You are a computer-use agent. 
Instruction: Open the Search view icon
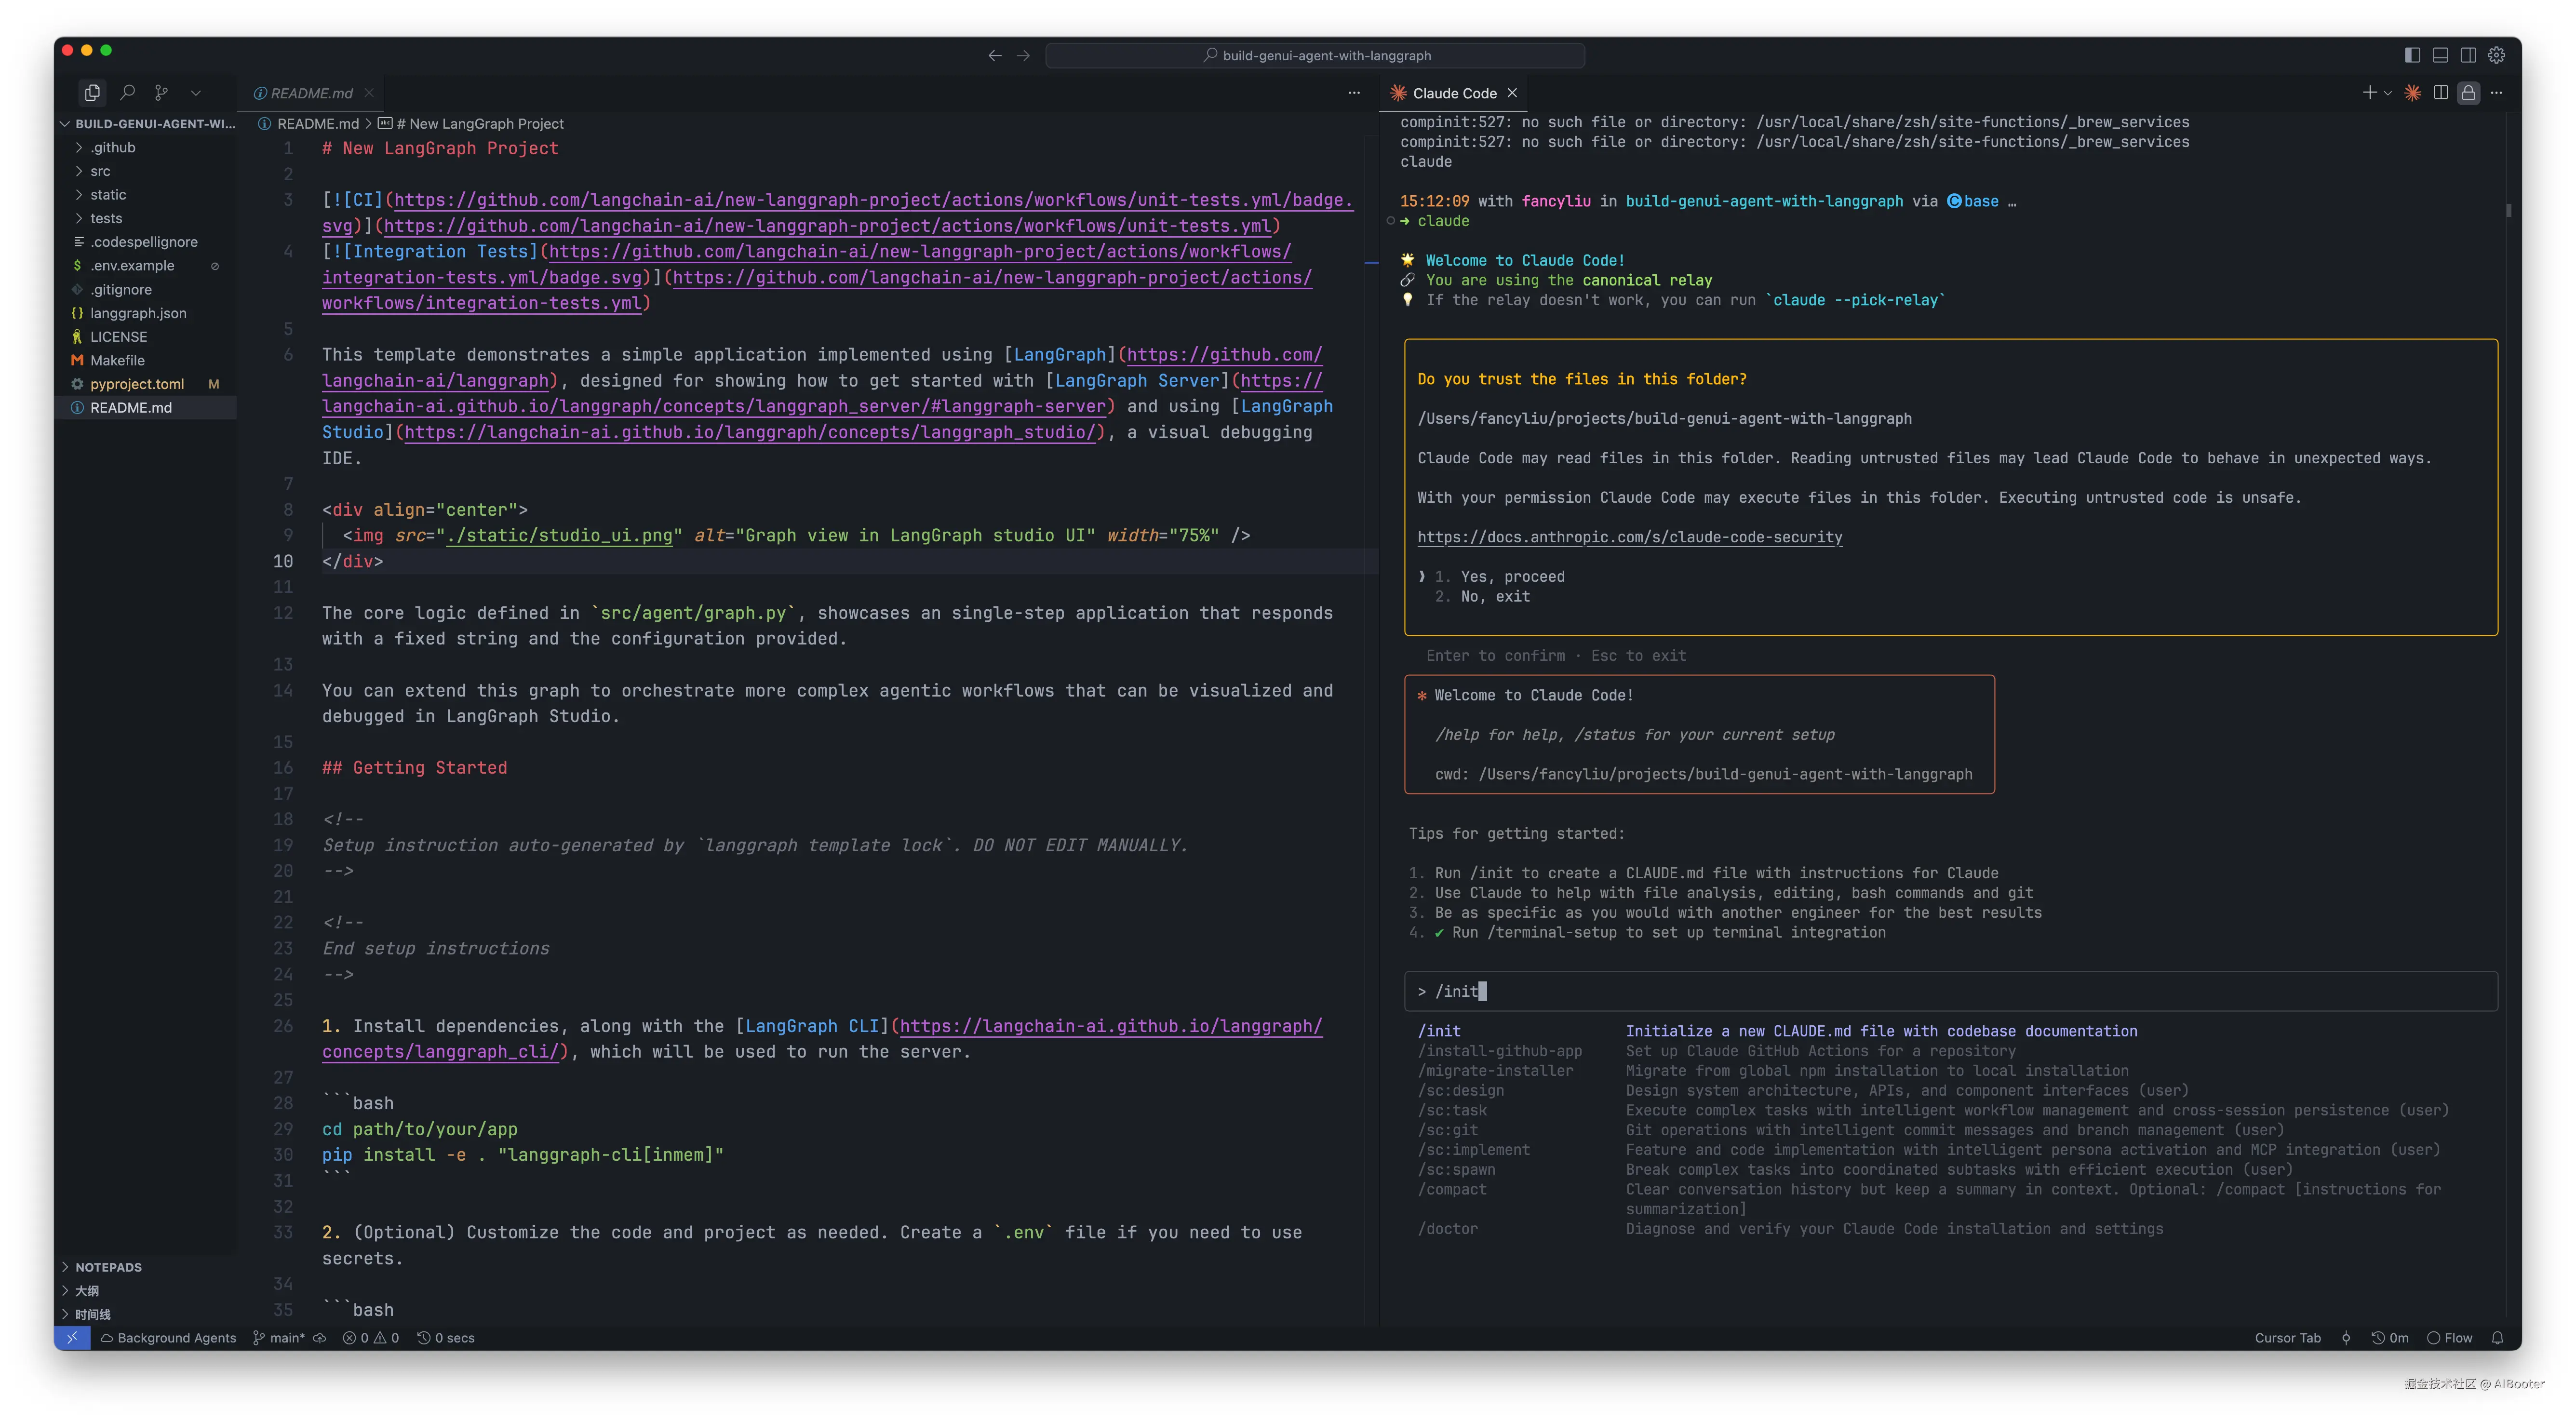tap(127, 93)
